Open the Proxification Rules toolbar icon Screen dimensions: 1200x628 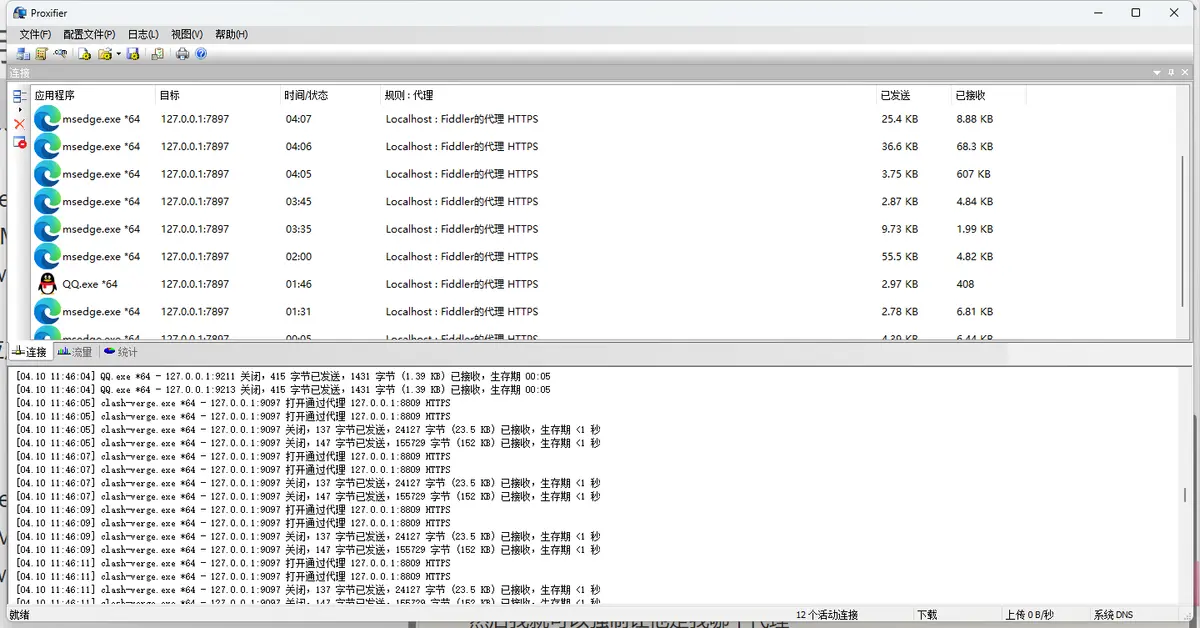tap(42, 54)
